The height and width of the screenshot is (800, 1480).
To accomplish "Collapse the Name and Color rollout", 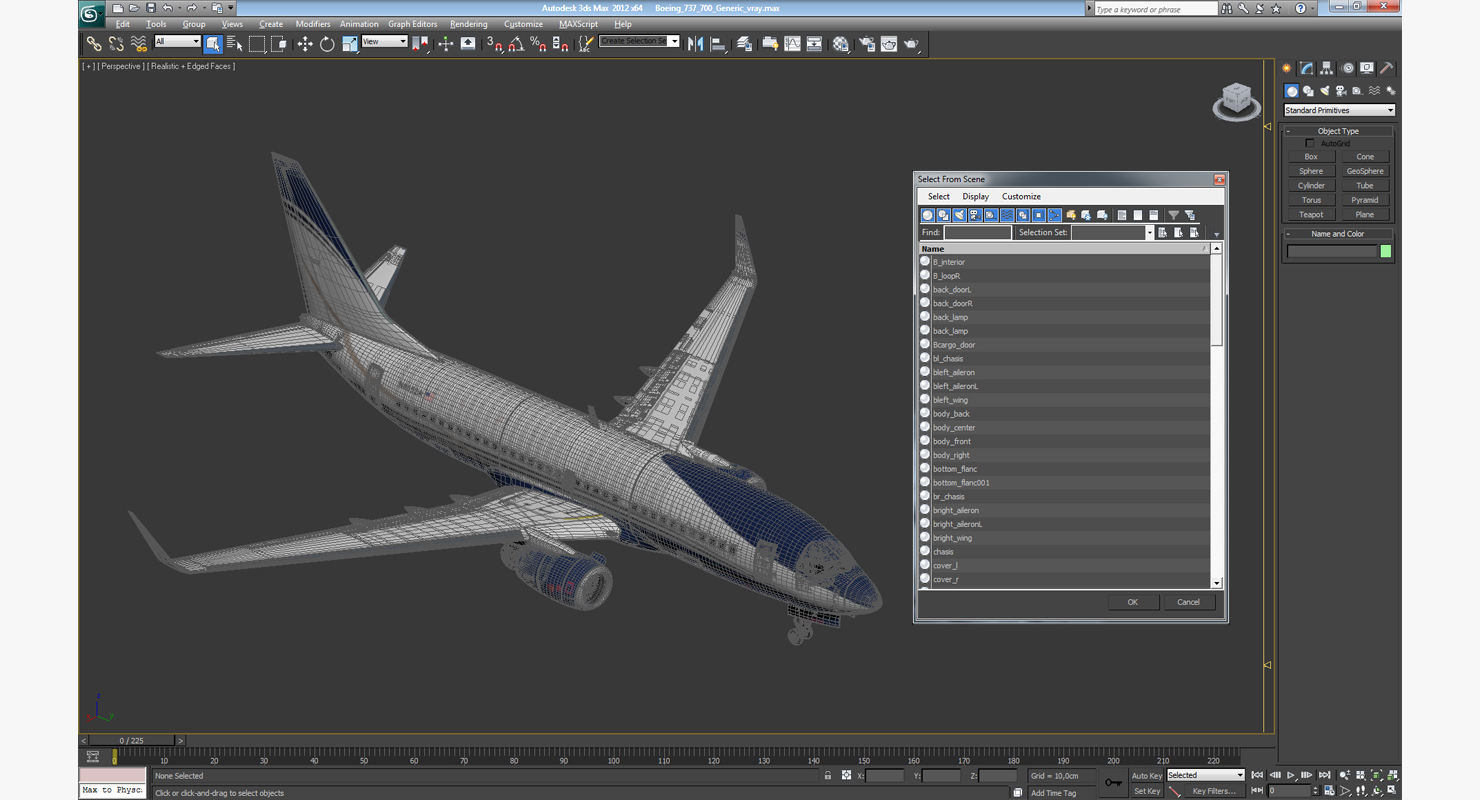I will 1338,234.
